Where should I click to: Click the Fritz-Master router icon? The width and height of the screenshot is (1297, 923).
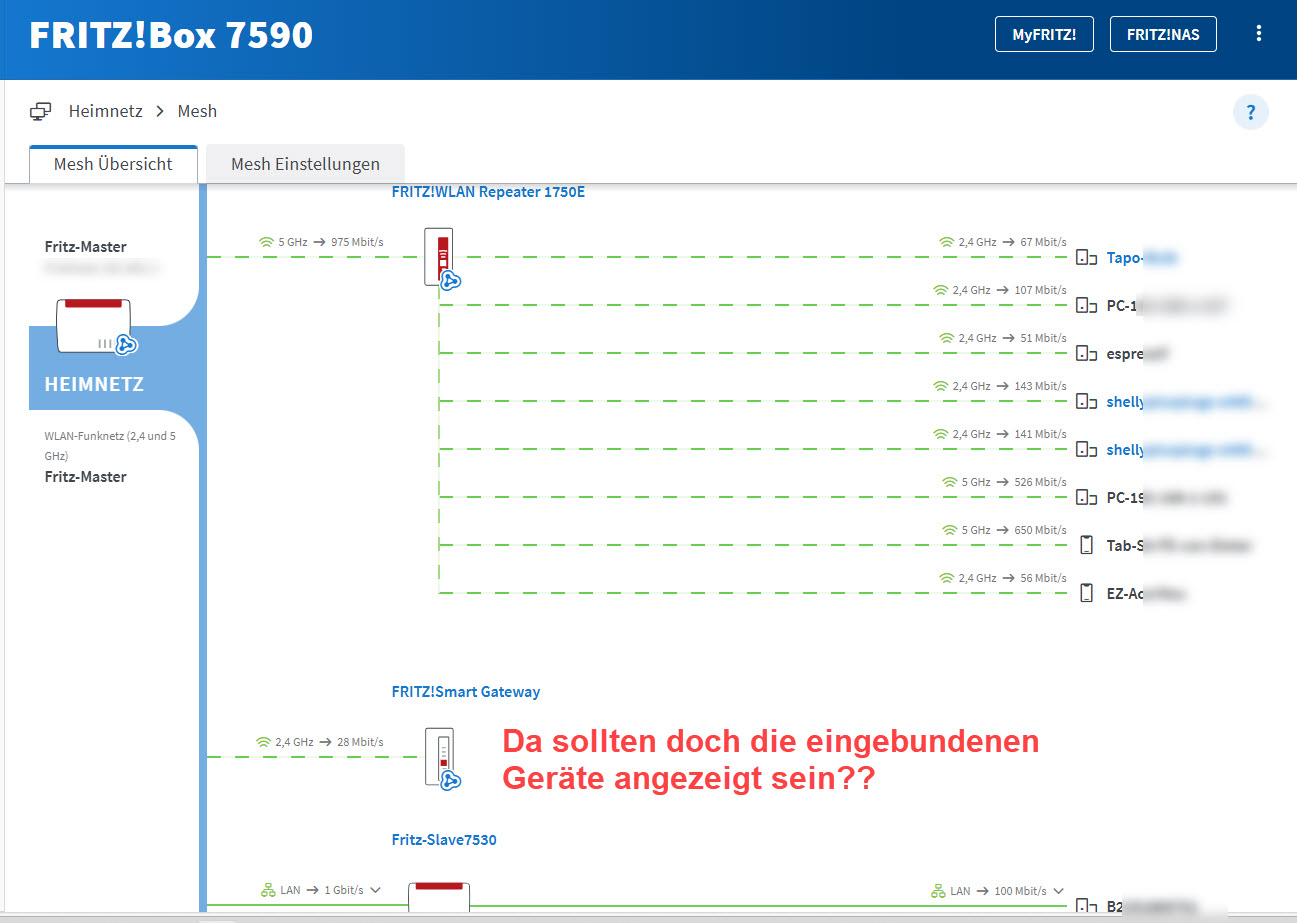point(95,327)
